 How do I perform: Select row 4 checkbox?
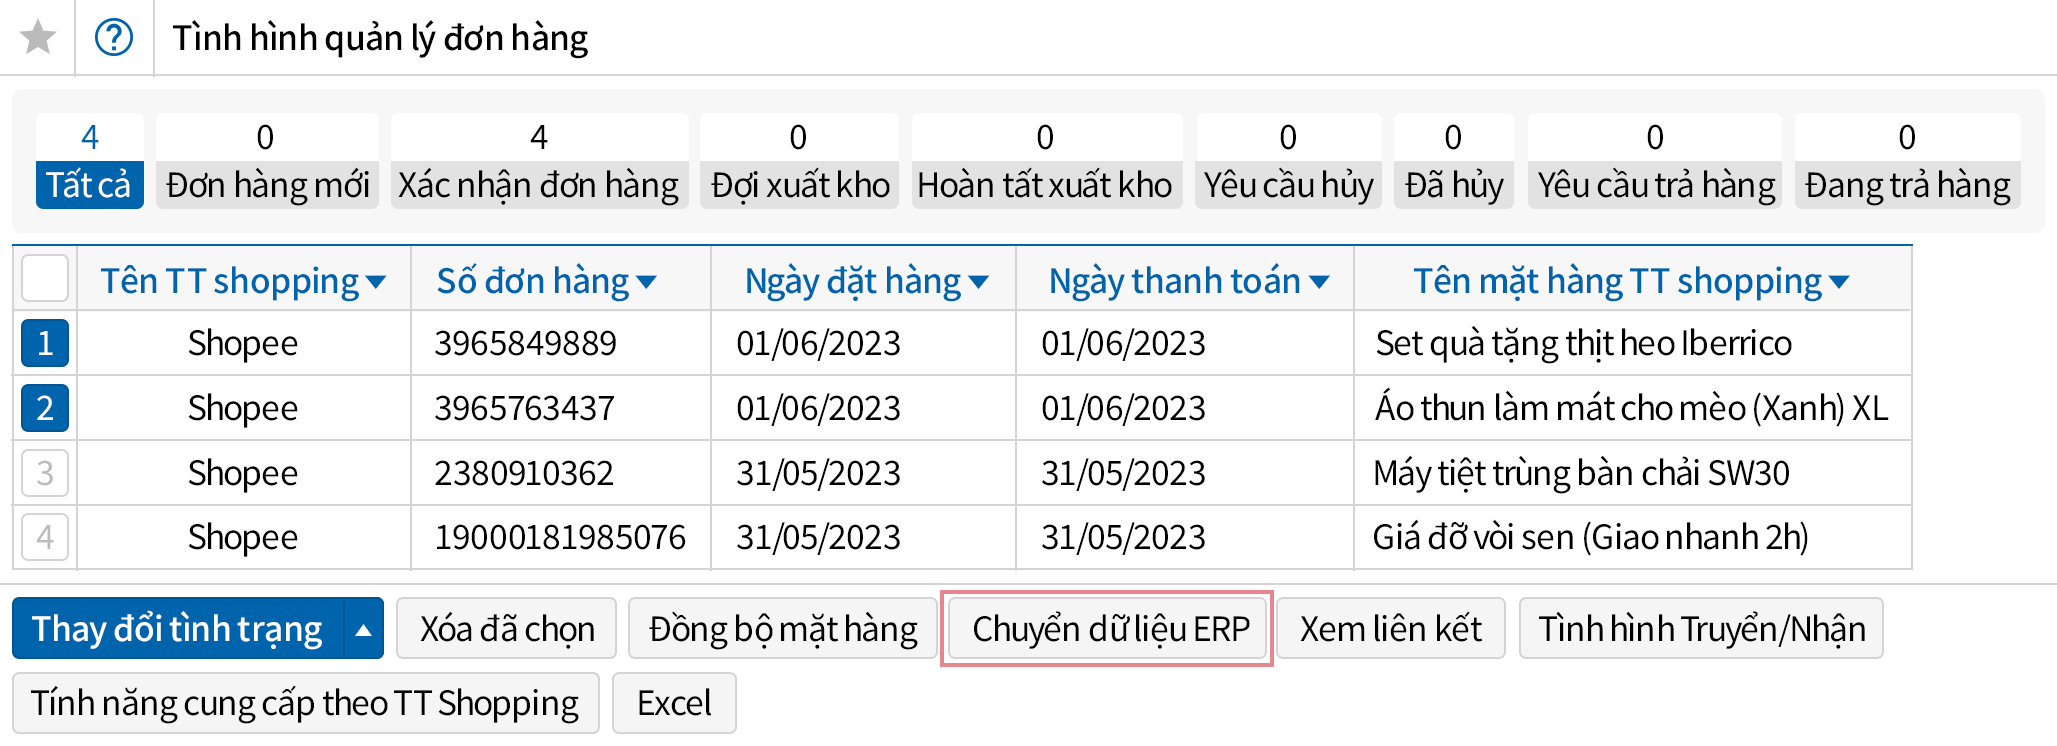coord(45,538)
